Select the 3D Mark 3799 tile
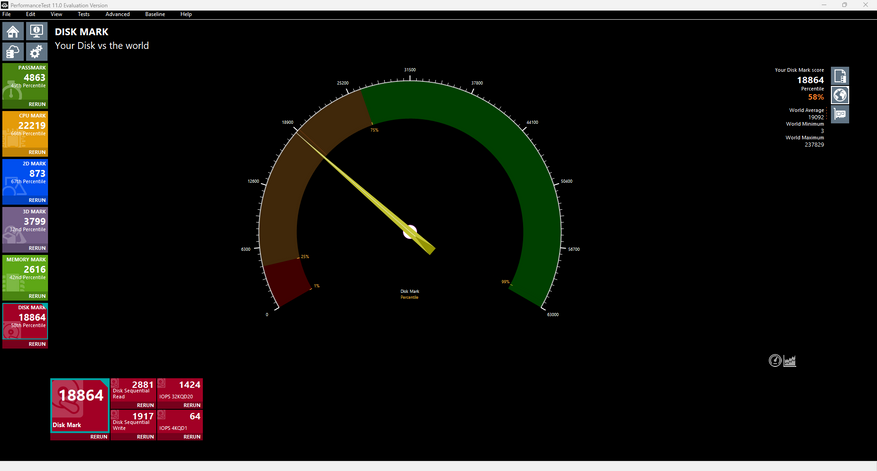 pyautogui.click(x=25, y=226)
